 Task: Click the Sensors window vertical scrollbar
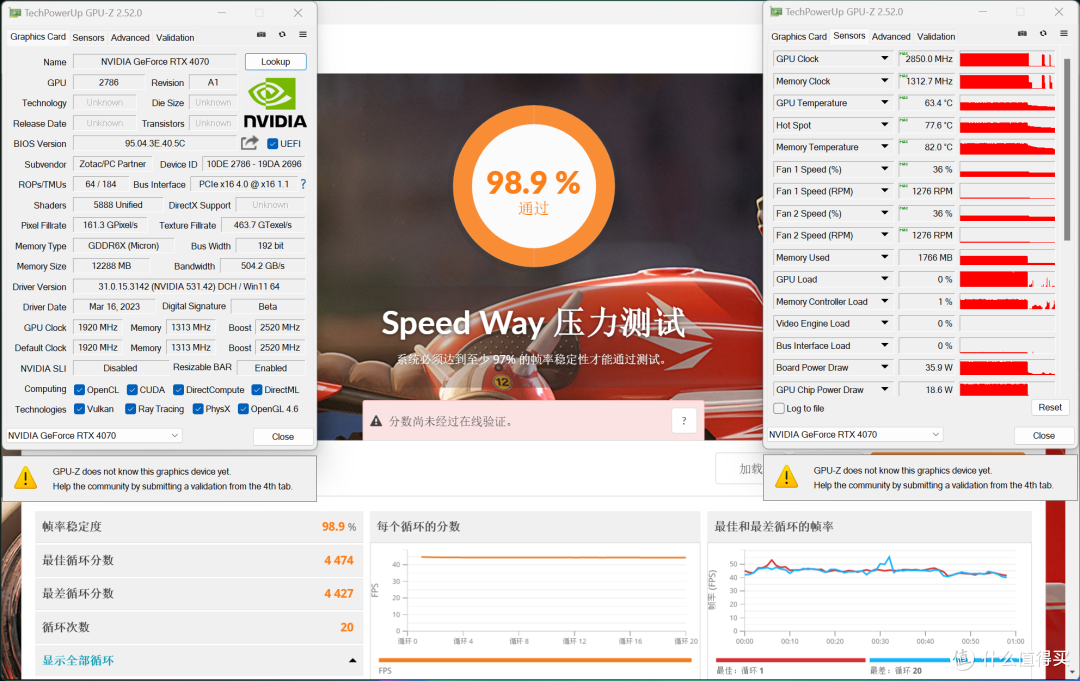(1067, 148)
